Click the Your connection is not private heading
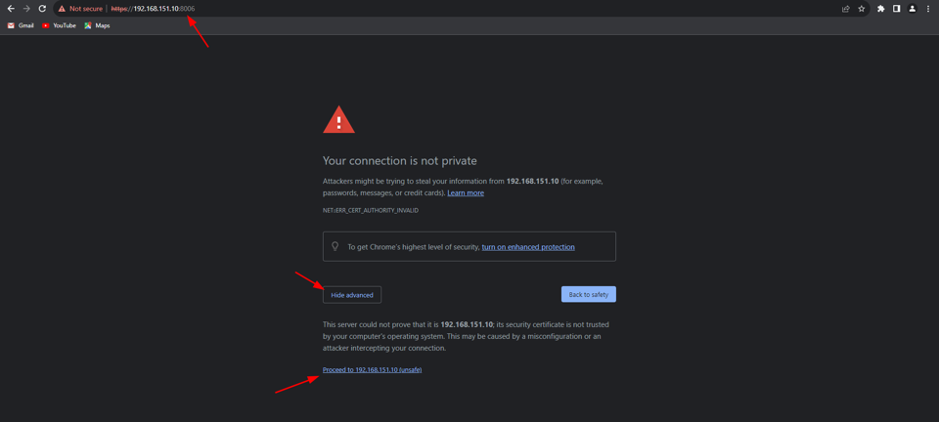The image size is (939, 422). (x=399, y=160)
